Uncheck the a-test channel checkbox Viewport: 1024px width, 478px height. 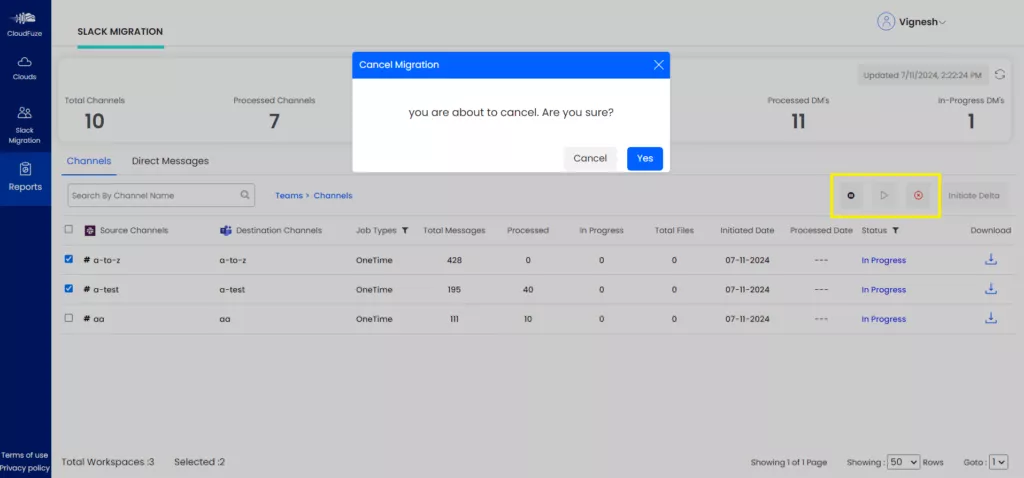69,289
